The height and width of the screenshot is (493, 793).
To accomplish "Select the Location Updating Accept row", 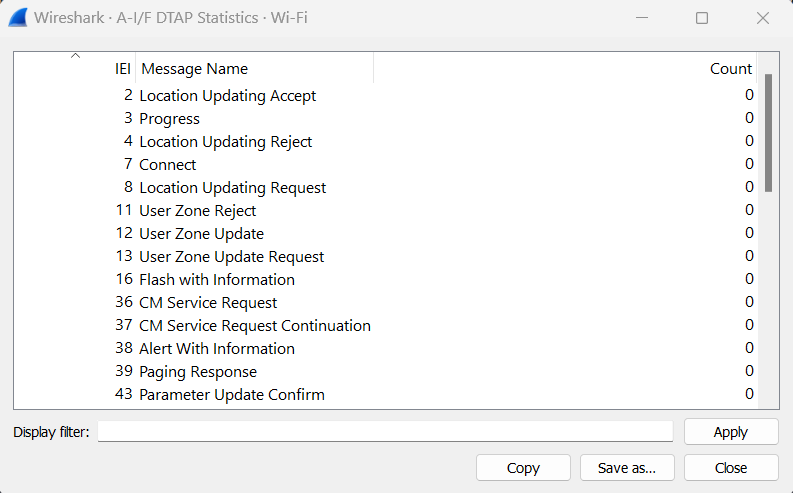I will click(228, 96).
